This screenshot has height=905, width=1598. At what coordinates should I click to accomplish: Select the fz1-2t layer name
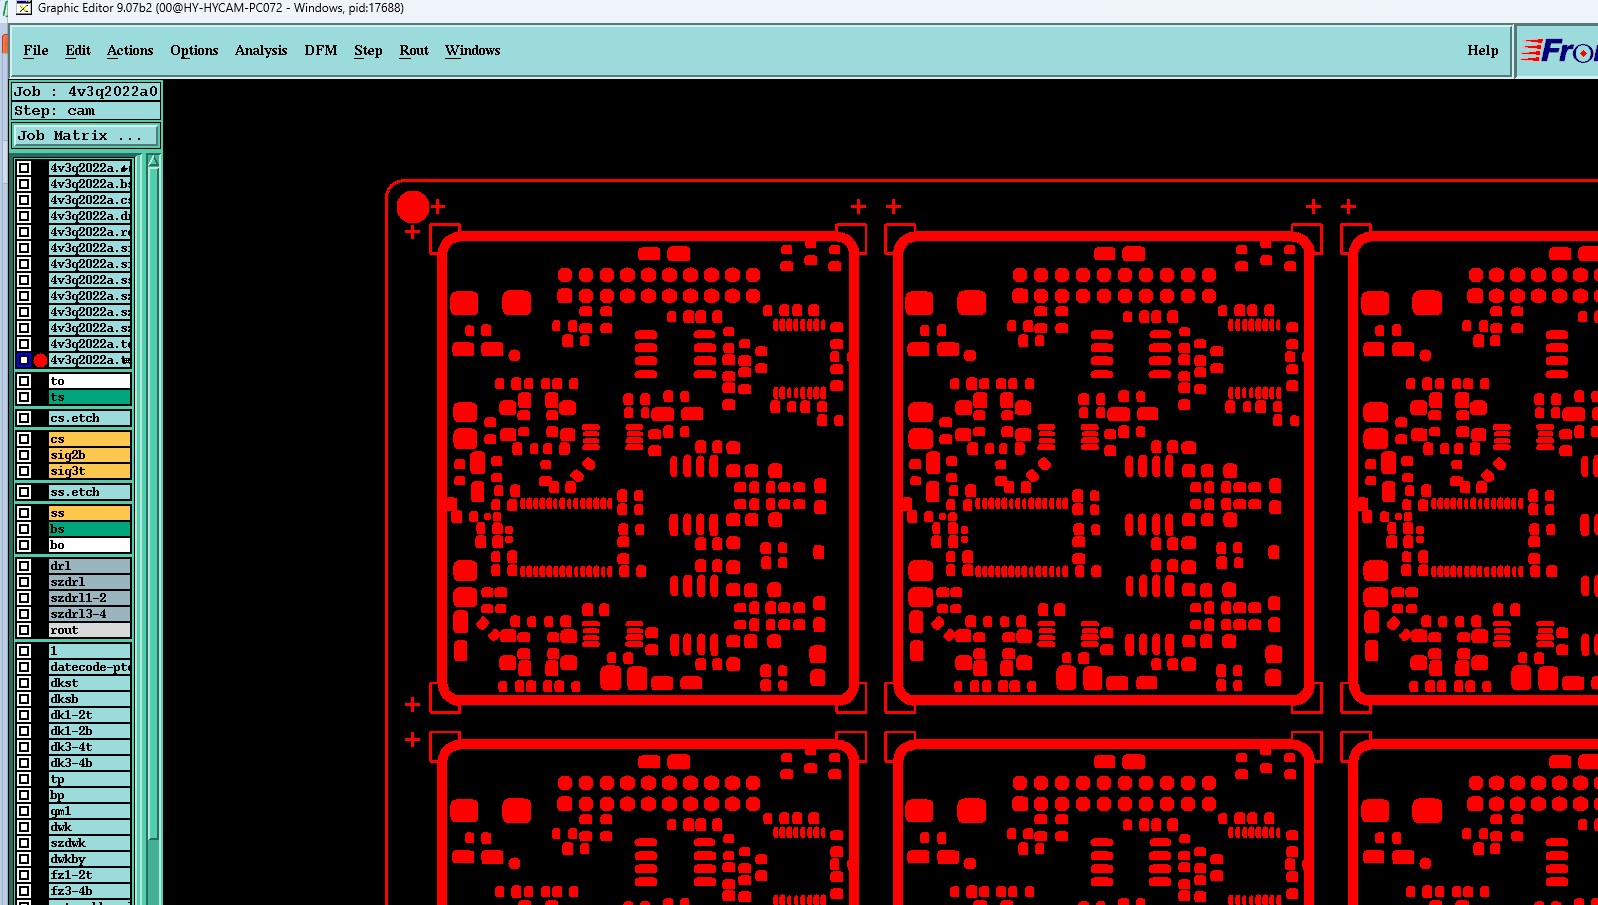point(90,875)
